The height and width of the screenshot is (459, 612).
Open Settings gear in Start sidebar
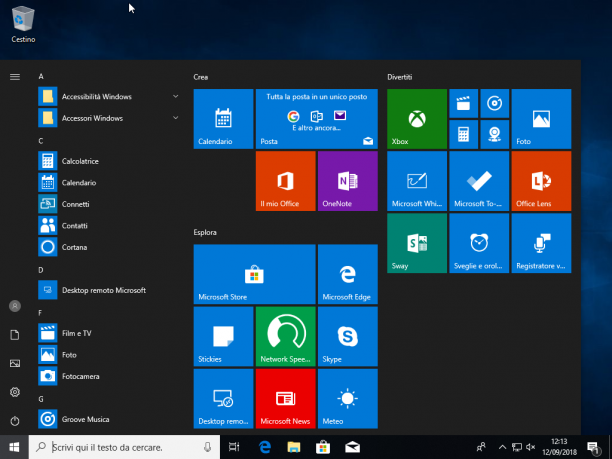pyautogui.click(x=15, y=392)
